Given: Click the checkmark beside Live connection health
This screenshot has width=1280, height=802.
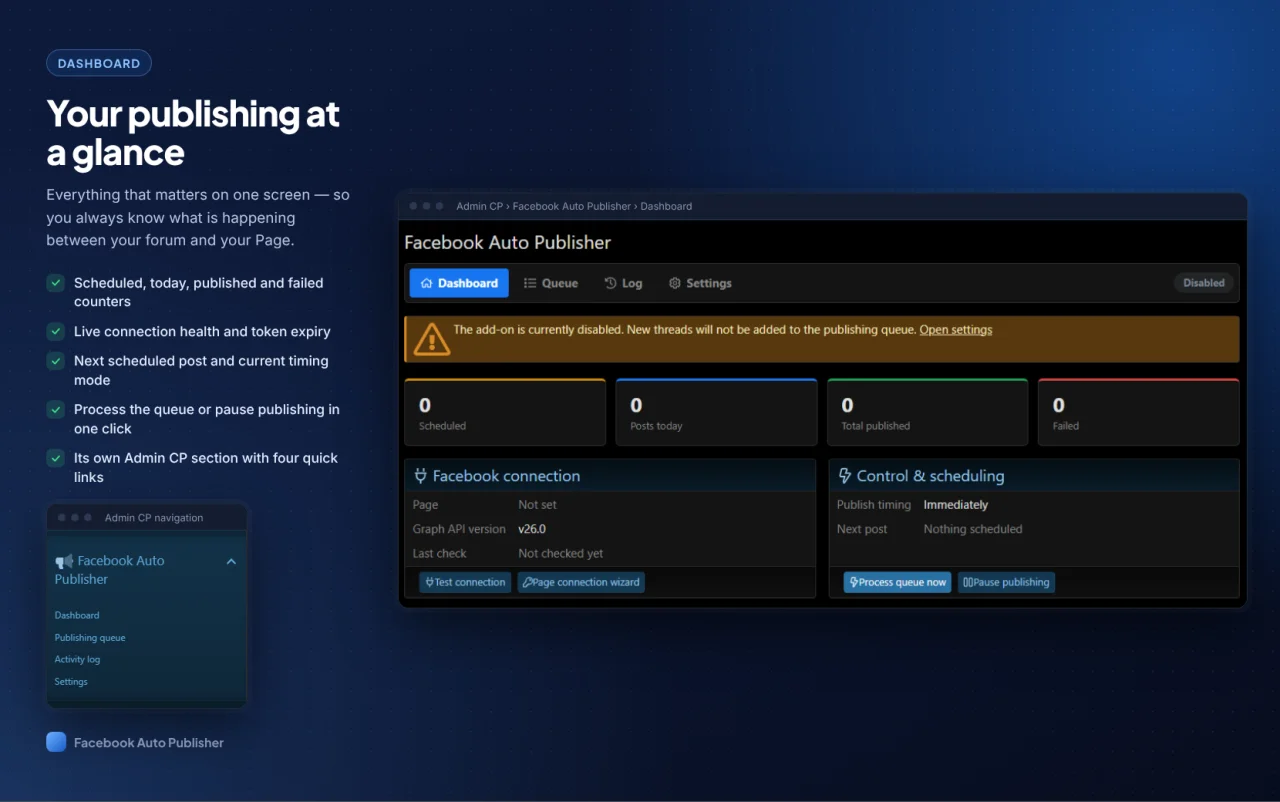Looking at the screenshot, I should (x=56, y=331).
